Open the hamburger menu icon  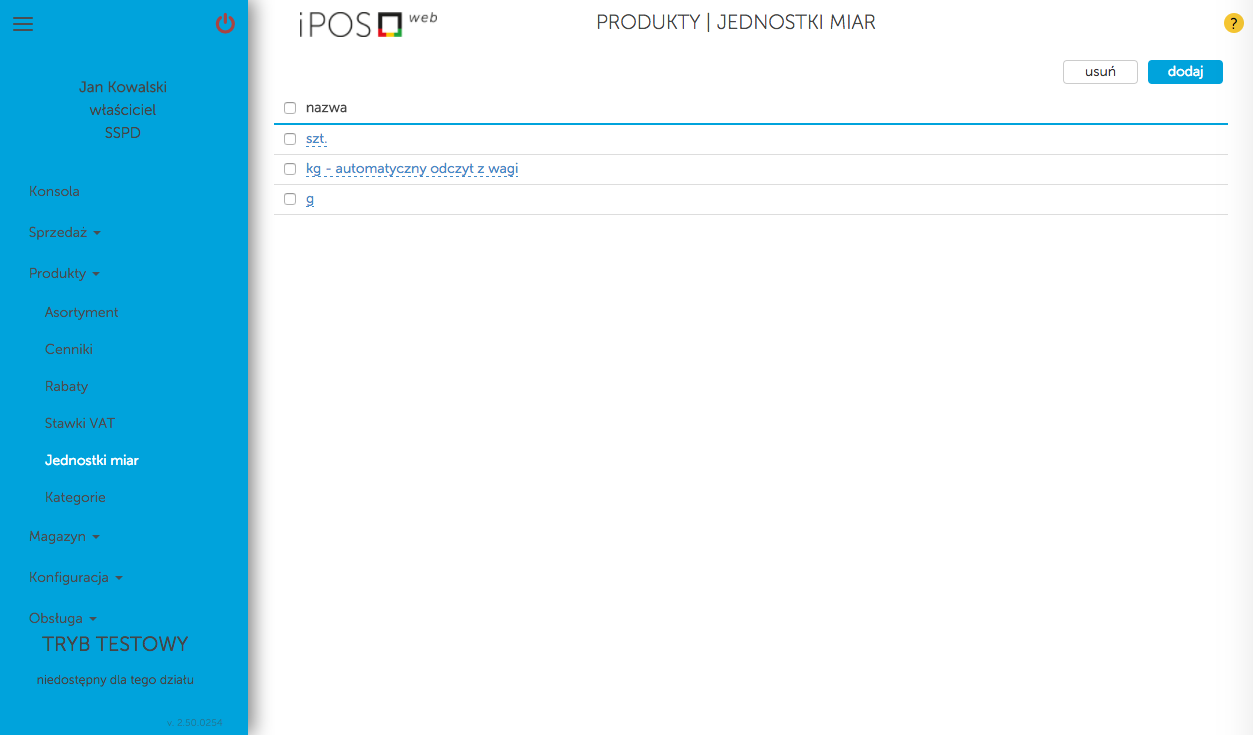23,24
